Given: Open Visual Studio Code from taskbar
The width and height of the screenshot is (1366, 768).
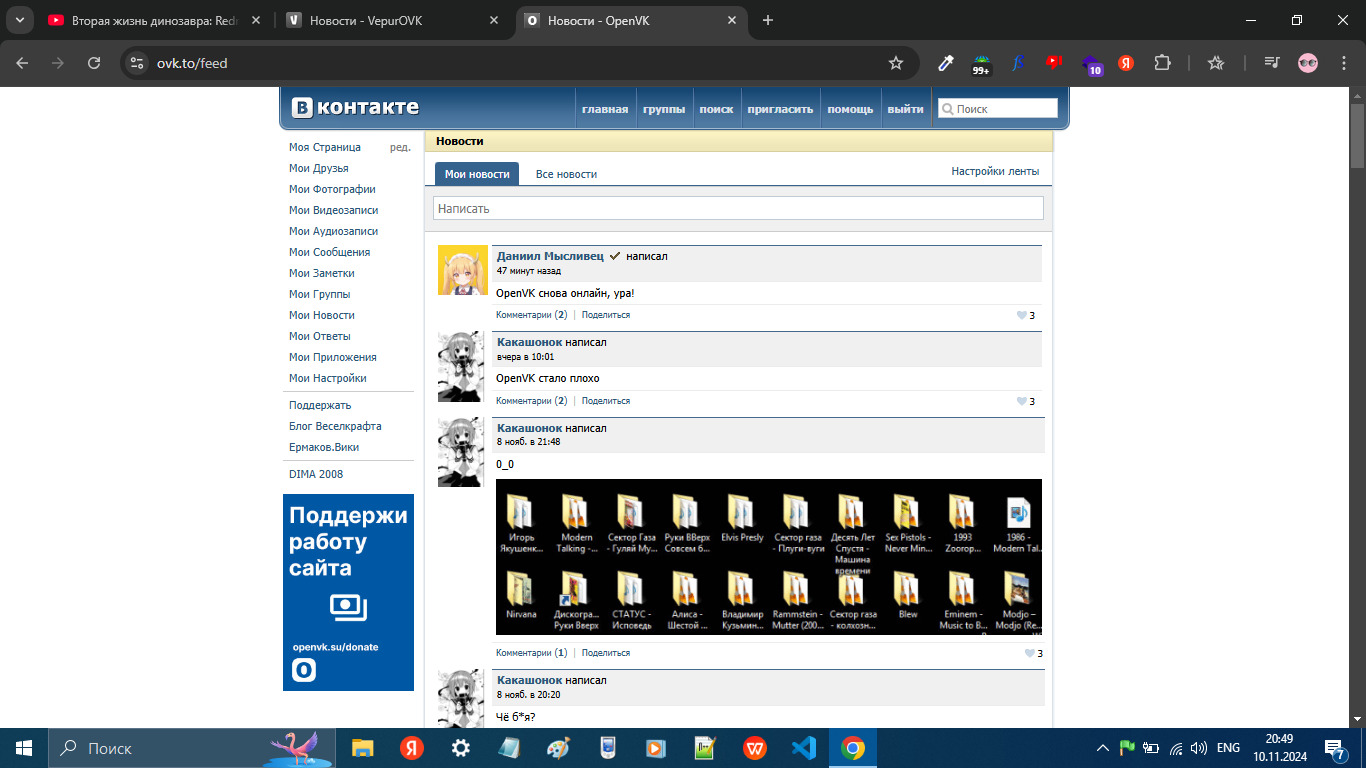Looking at the screenshot, I should click(803, 748).
